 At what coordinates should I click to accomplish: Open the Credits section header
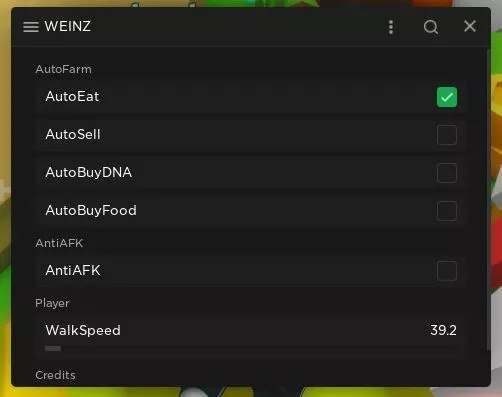click(x=55, y=375)
